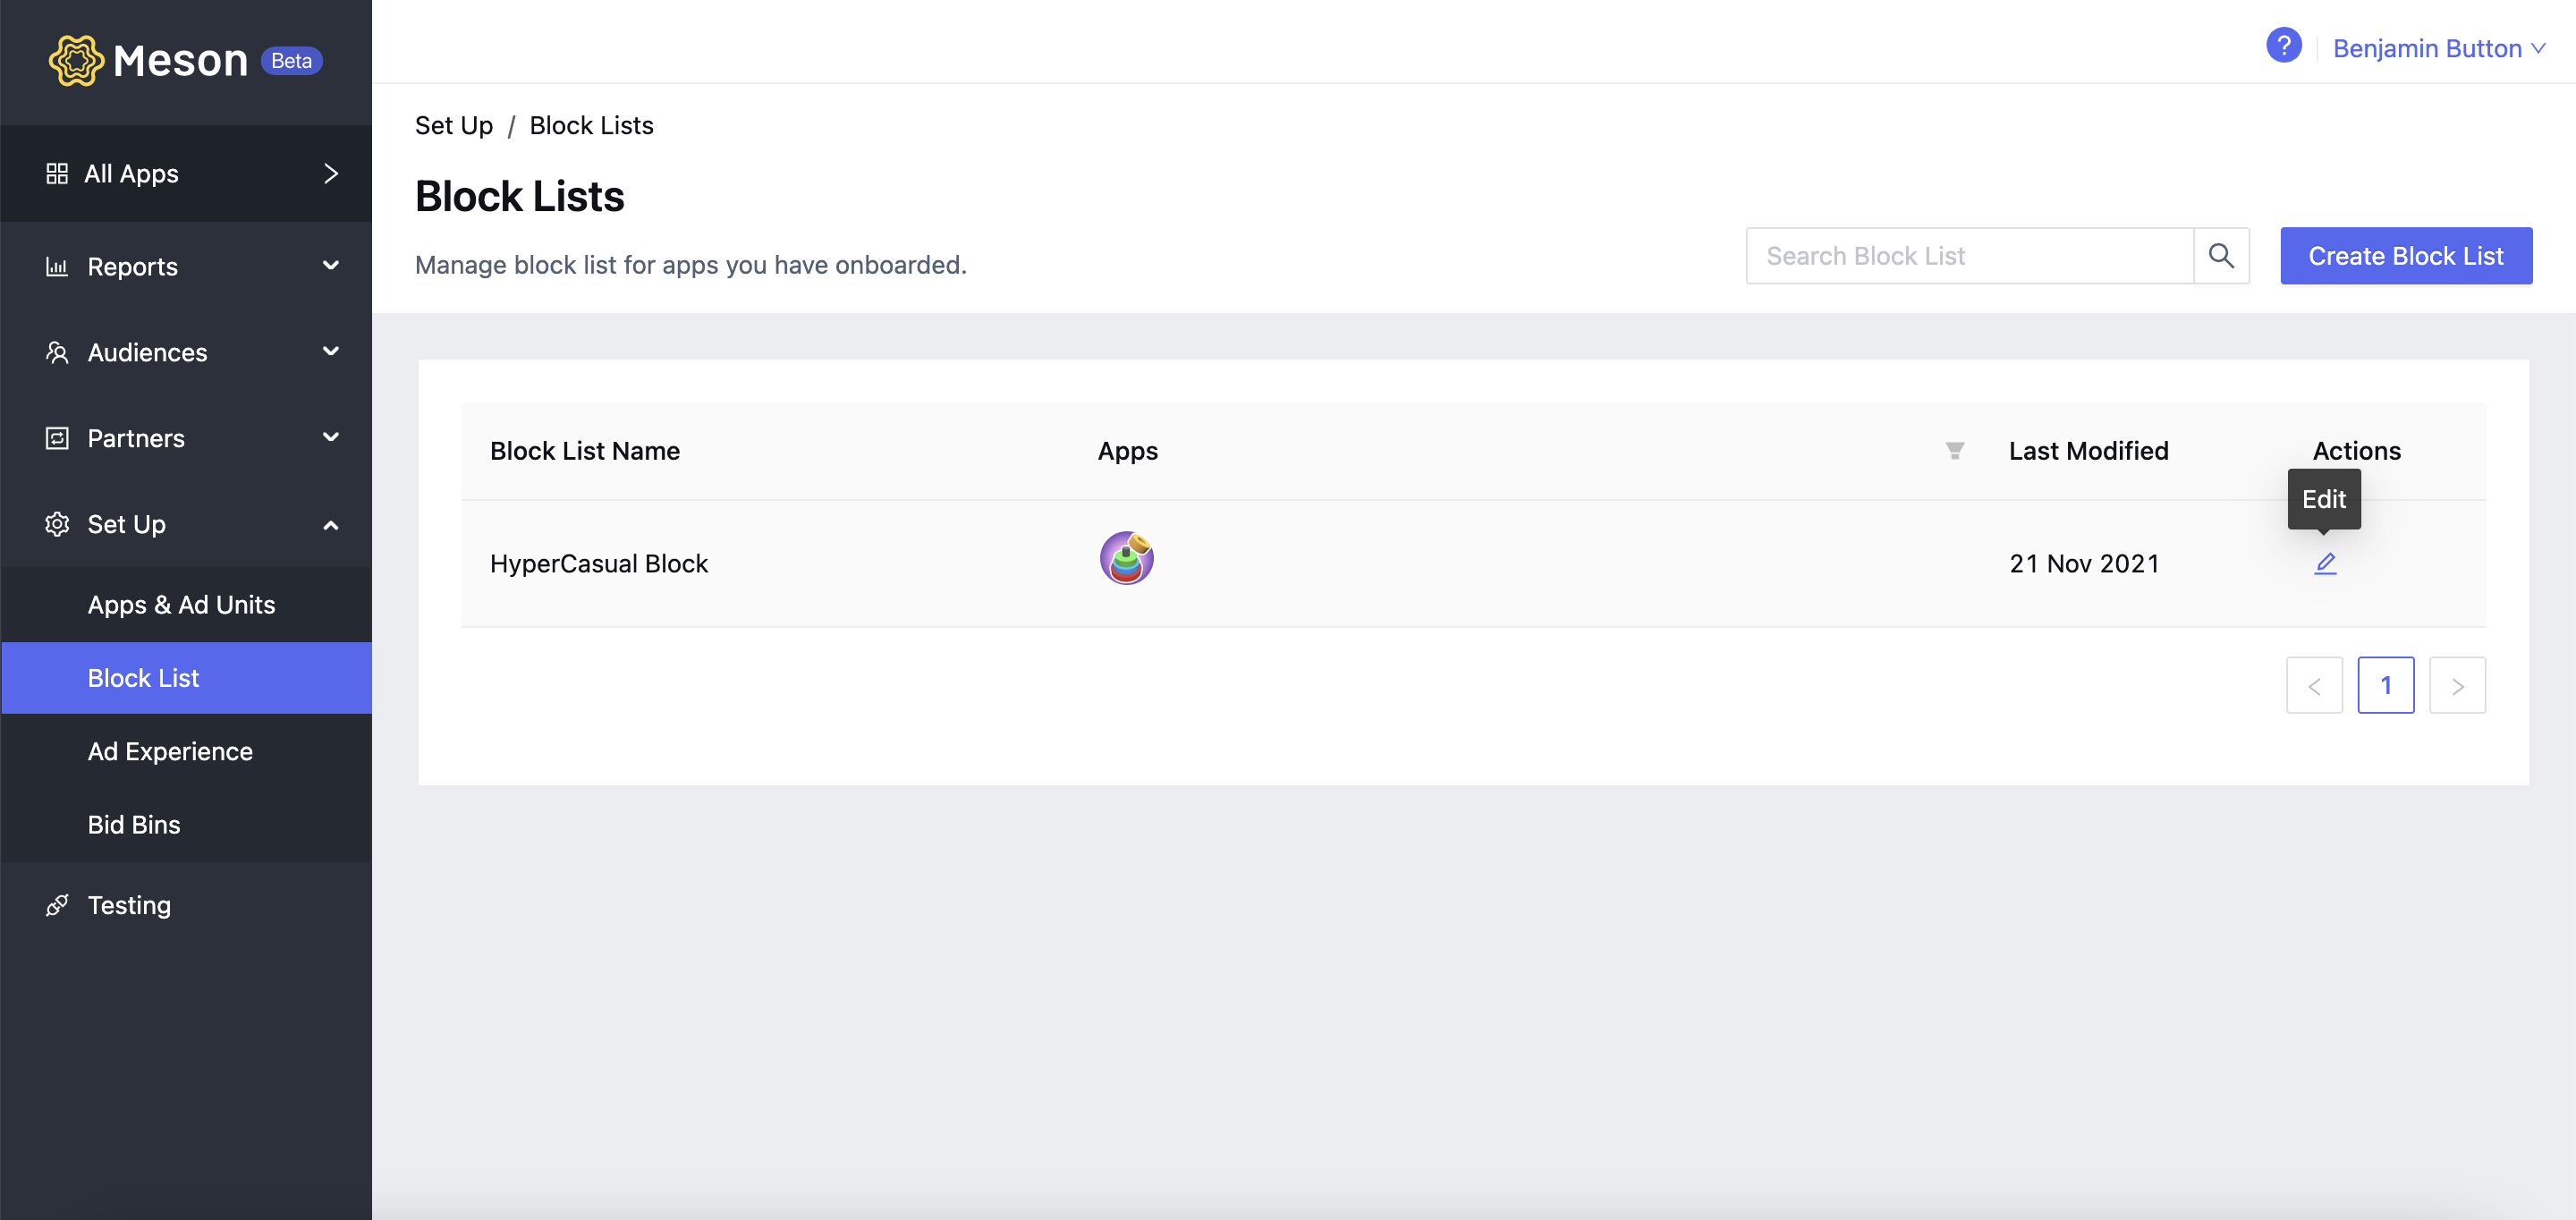2576x1220 pixels.
Task: Click the edit pencil icon for HyperCasual Block
Action: click(2325, 564)
